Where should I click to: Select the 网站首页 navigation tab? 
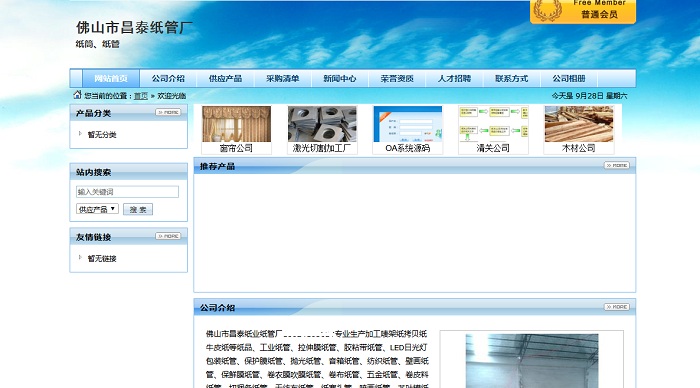click(111, 79)
